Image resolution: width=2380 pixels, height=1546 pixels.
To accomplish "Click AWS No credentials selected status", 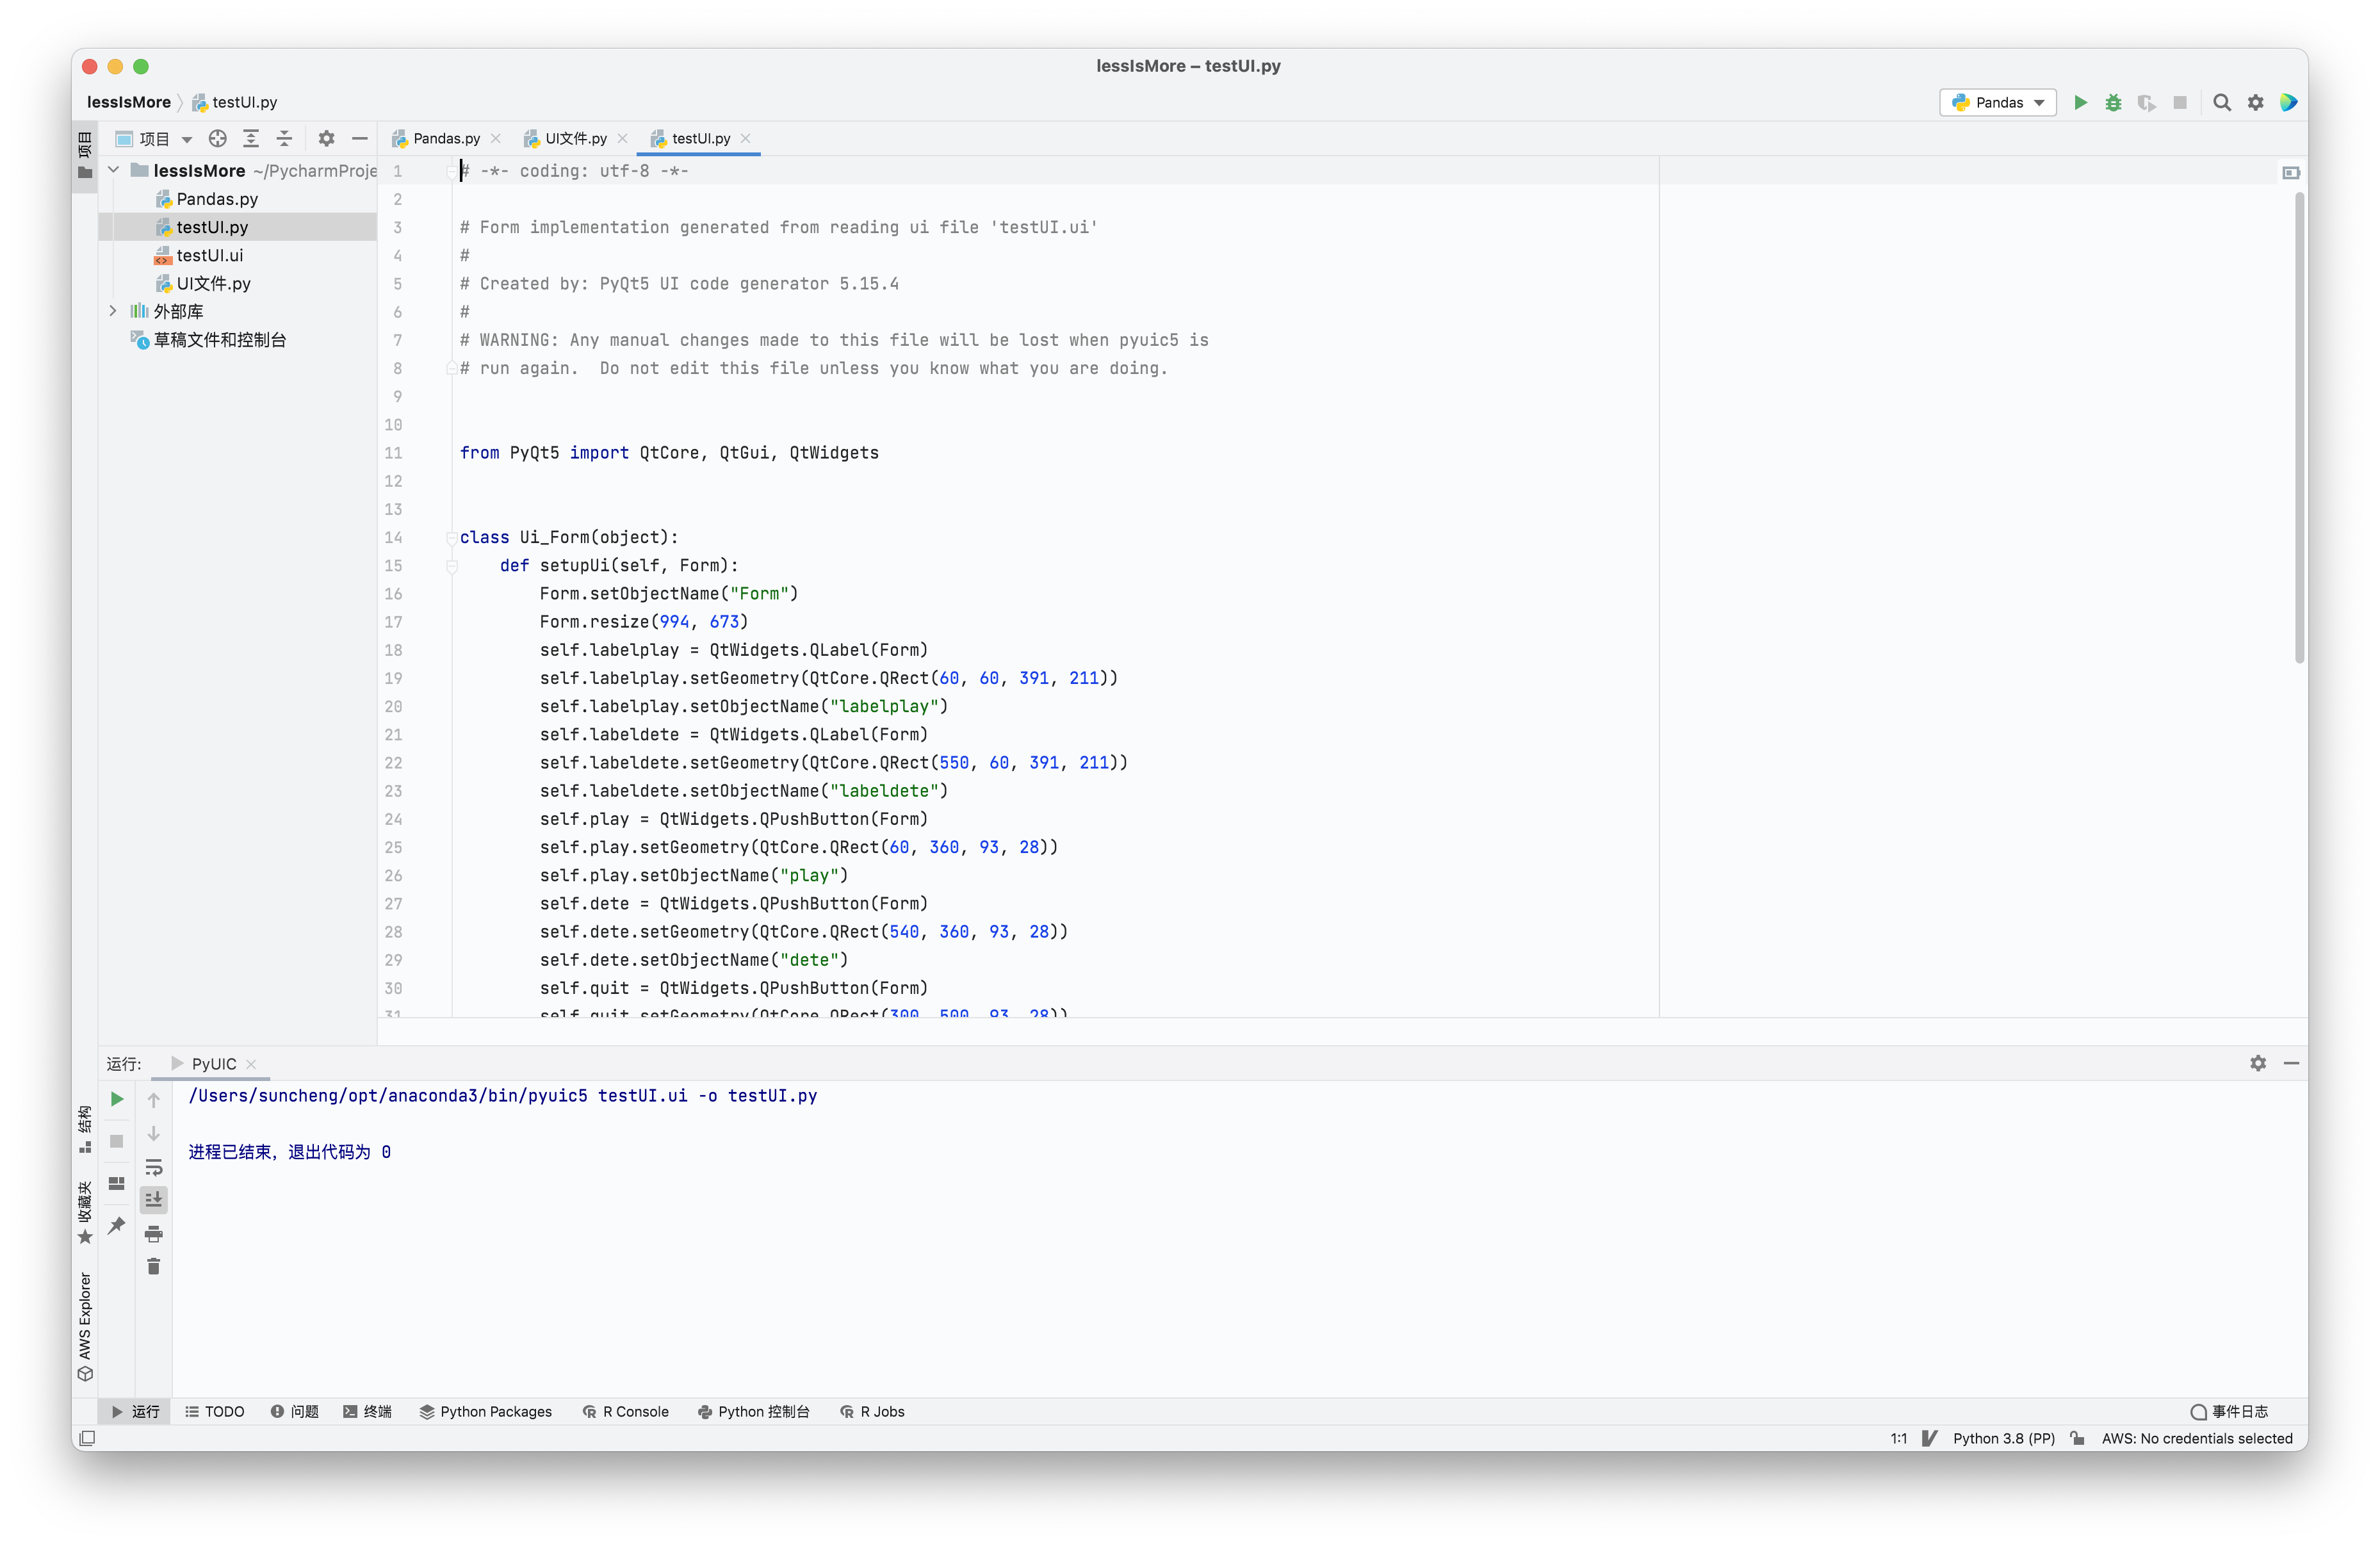I will [2197, 1438].
